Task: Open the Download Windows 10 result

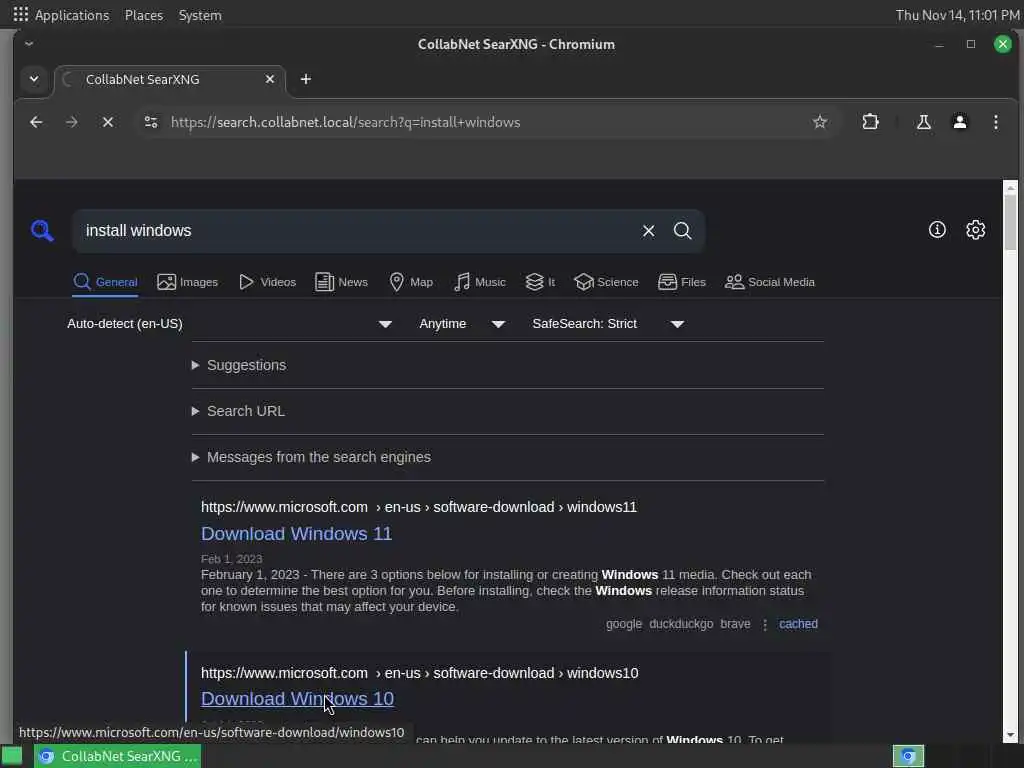Action: [297, 699]
